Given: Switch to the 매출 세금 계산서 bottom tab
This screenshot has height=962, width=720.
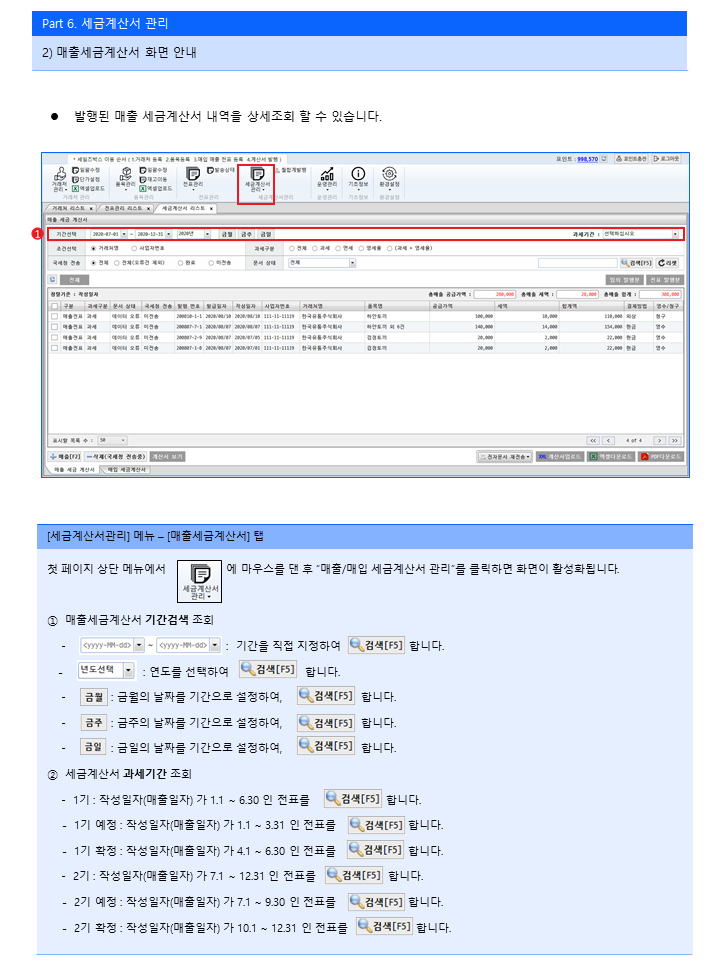Looking at the screenshot, I should tap(74, 469).
